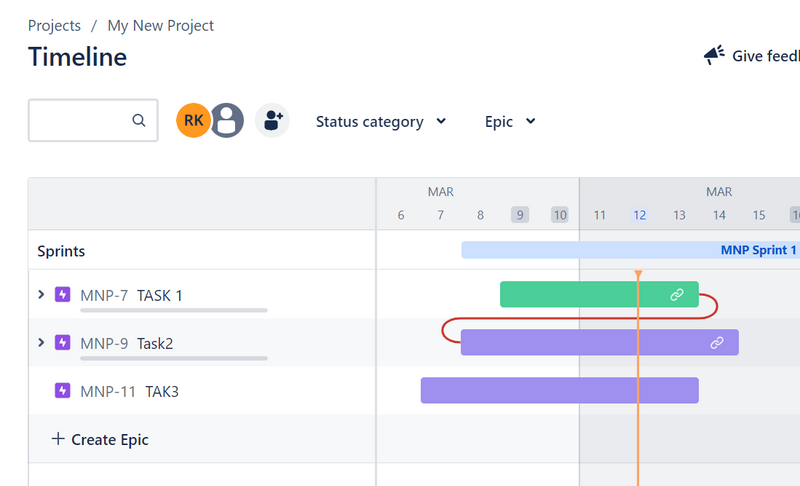Go to My New Project breadcrumb
800x486 pixels.
pyautogui.click(x=160, y=26)
